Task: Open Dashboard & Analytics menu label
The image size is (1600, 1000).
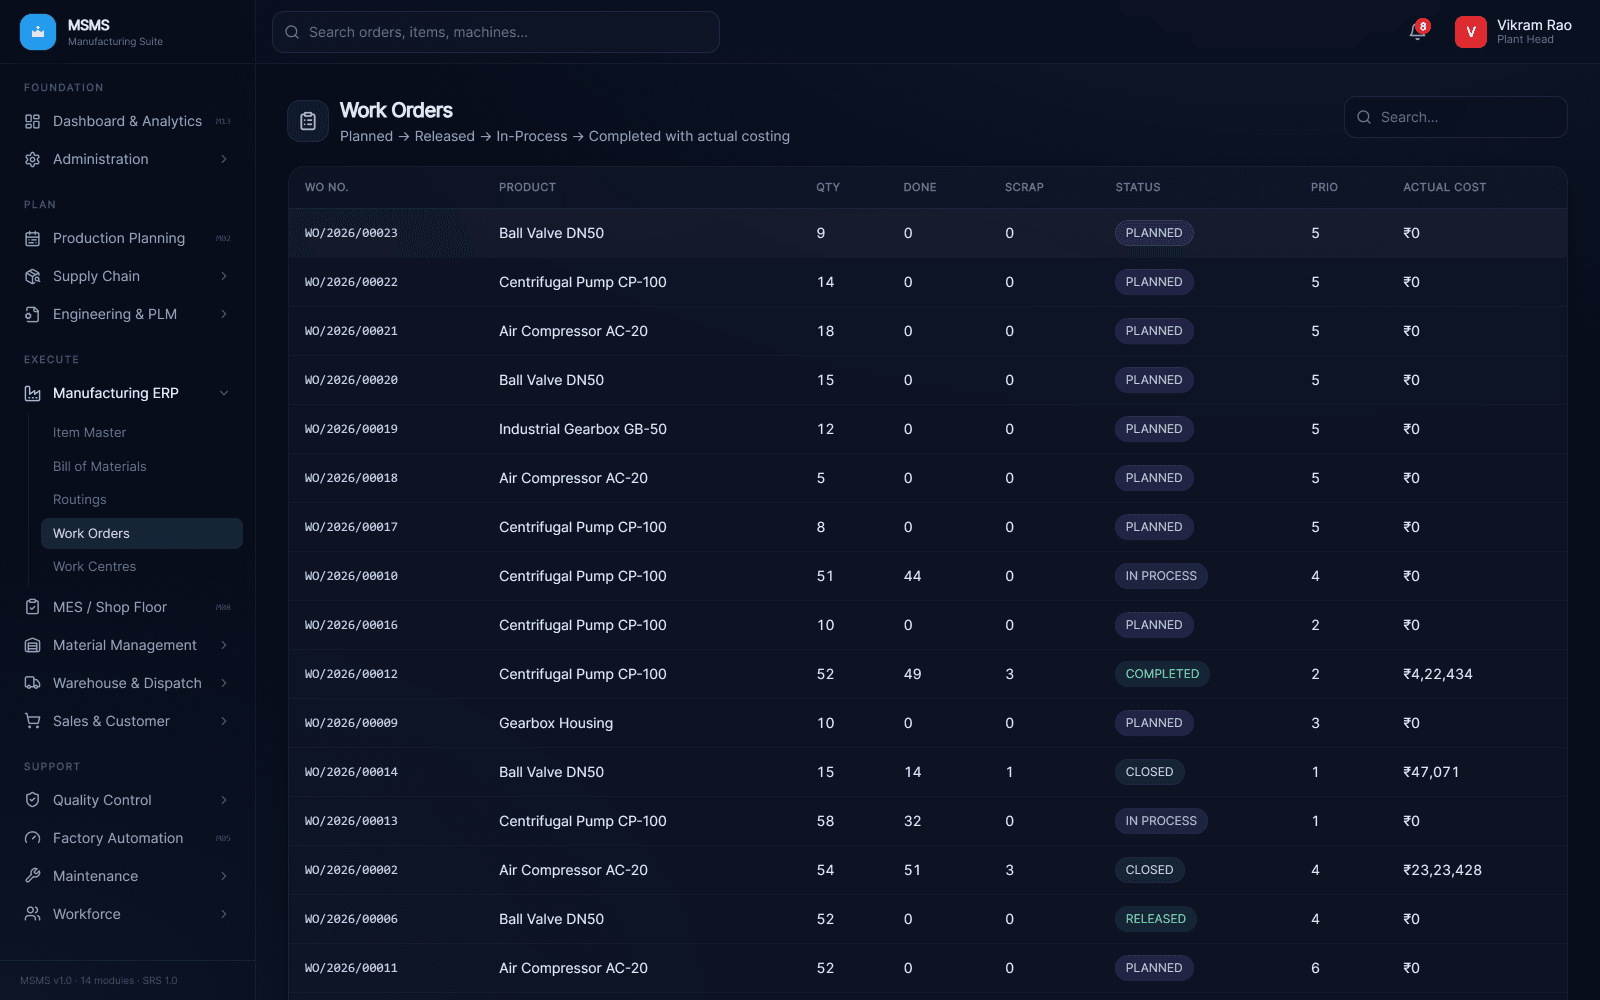Action: [x=127, y=121]
